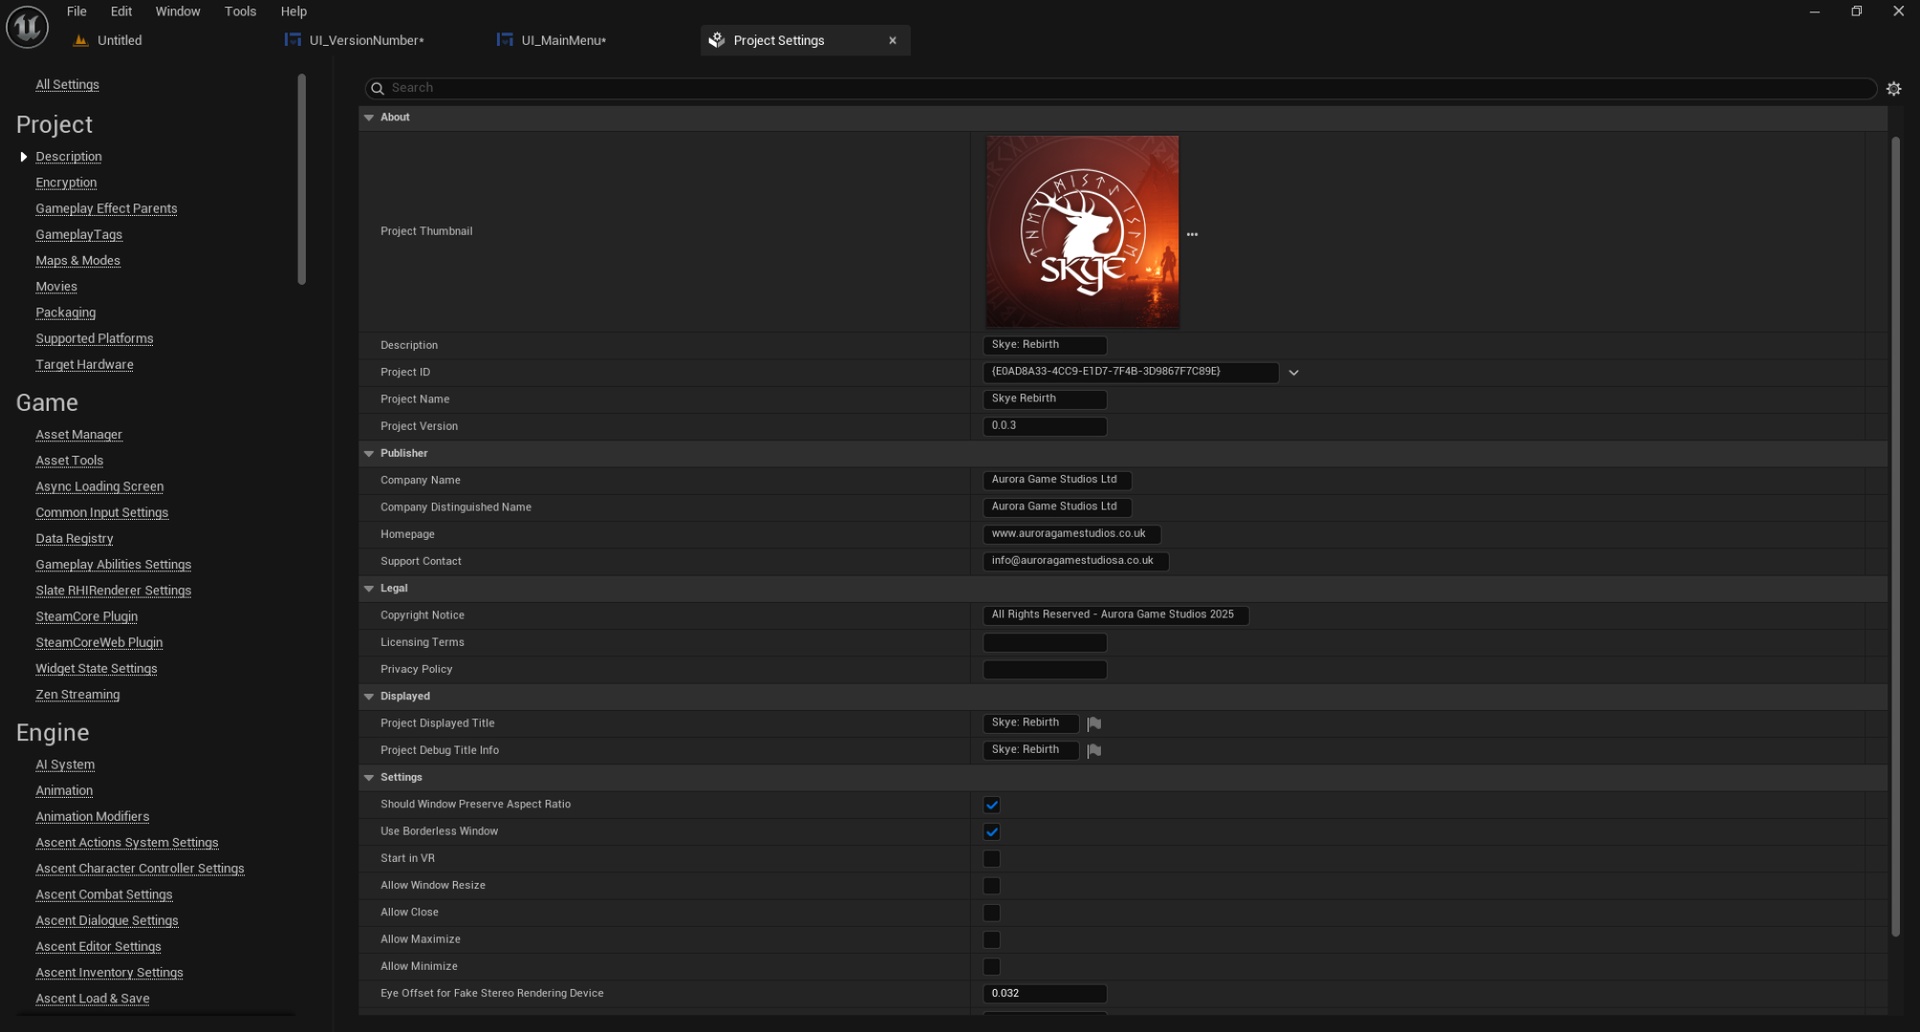Open Encryption settings
The image size is (1920, 1032).
(66, 183)
